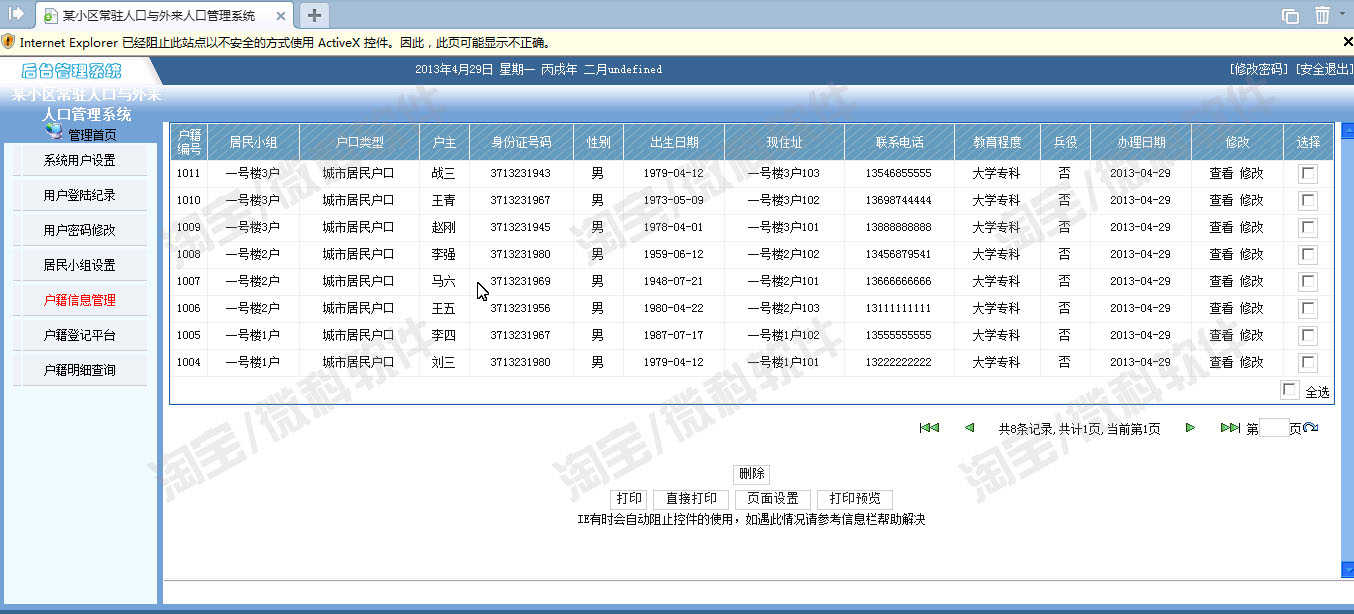The height and width of the screenshot is (614, 1354).
Task: Click the 修改密码 link in header
Action: tap(1258, 70)
